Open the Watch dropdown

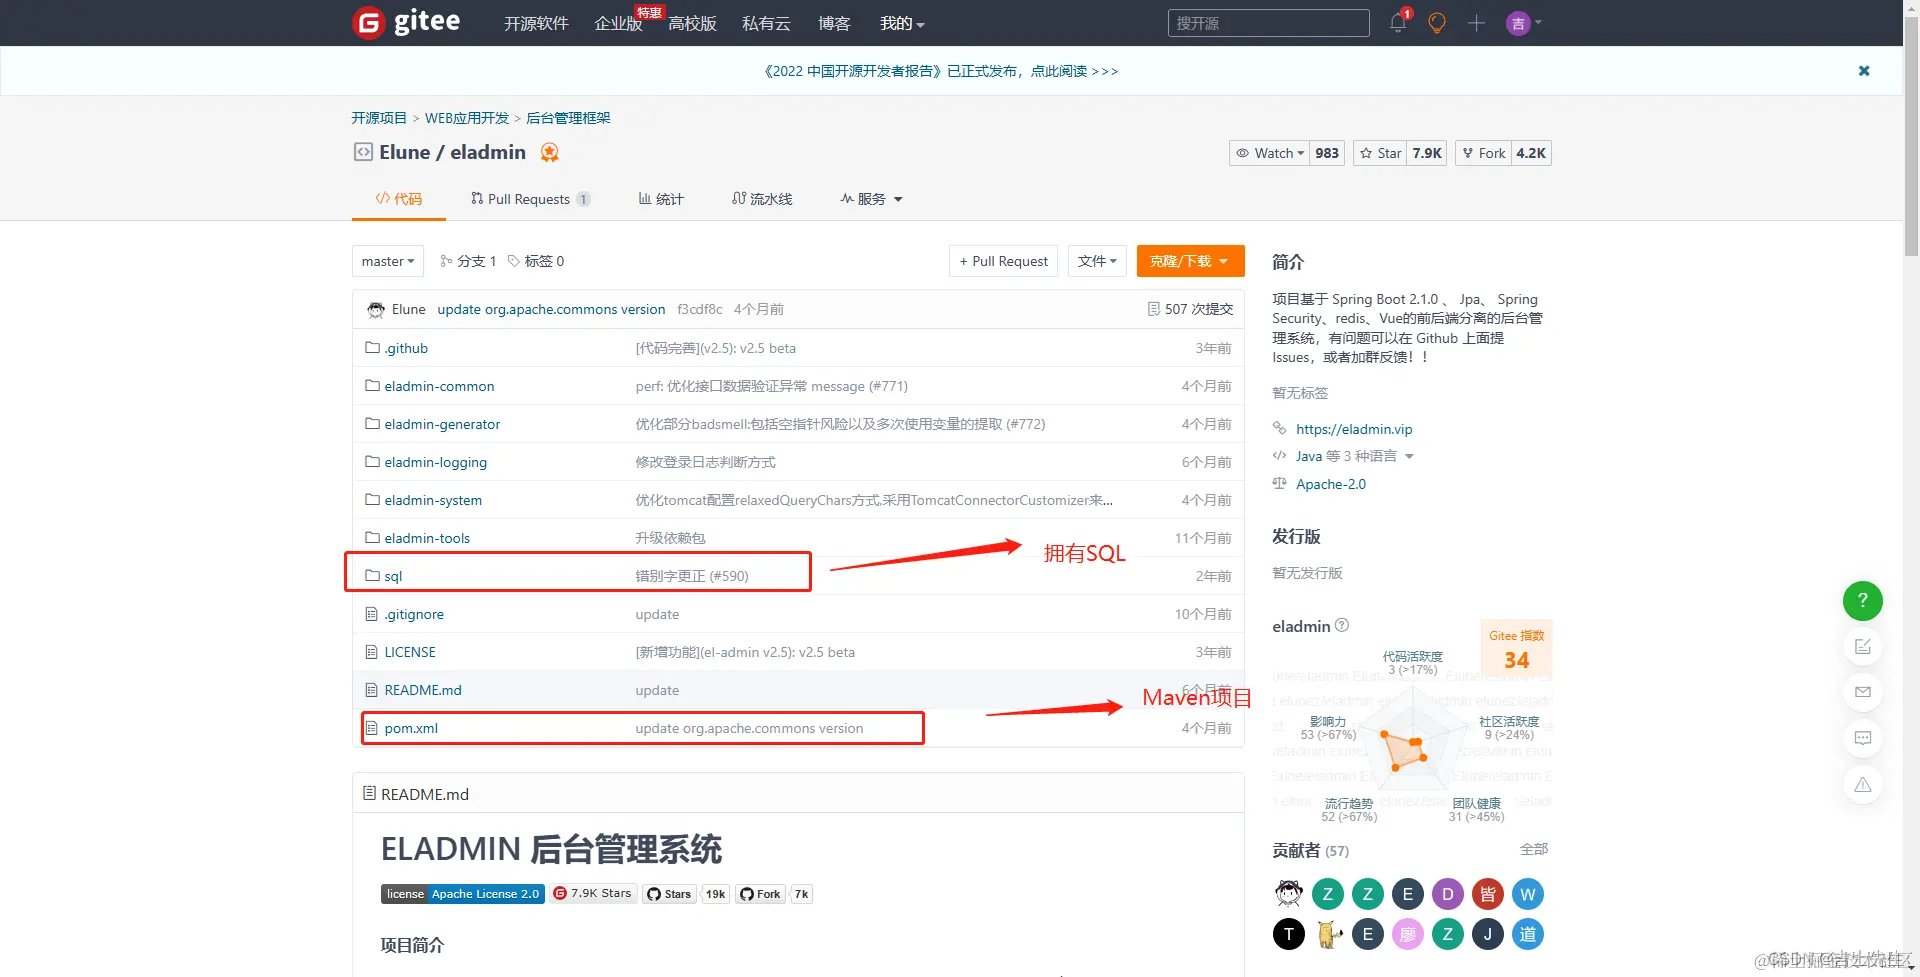[x=1270, y=153]
